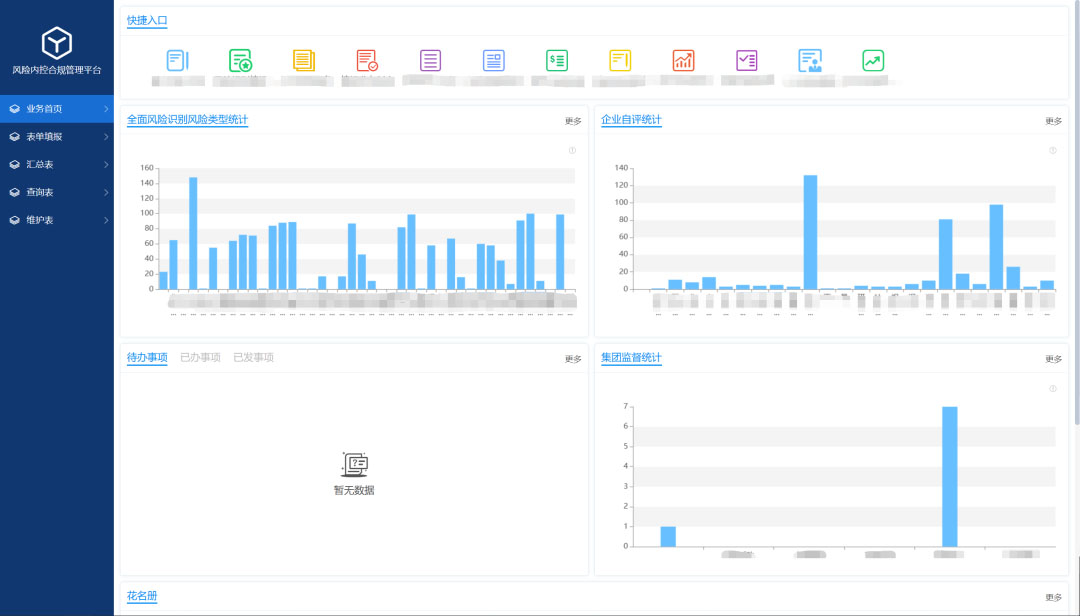Expand the 表单填报 sidebar menu
This screenshot has height=616, width=1080.
click(57, 137)
